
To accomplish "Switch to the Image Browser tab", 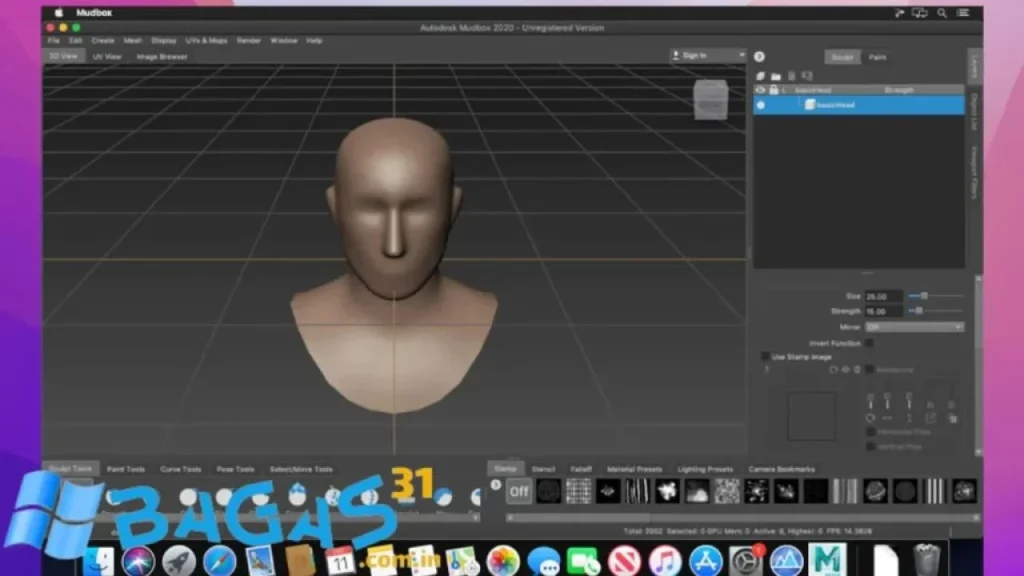I will [162, 57].
